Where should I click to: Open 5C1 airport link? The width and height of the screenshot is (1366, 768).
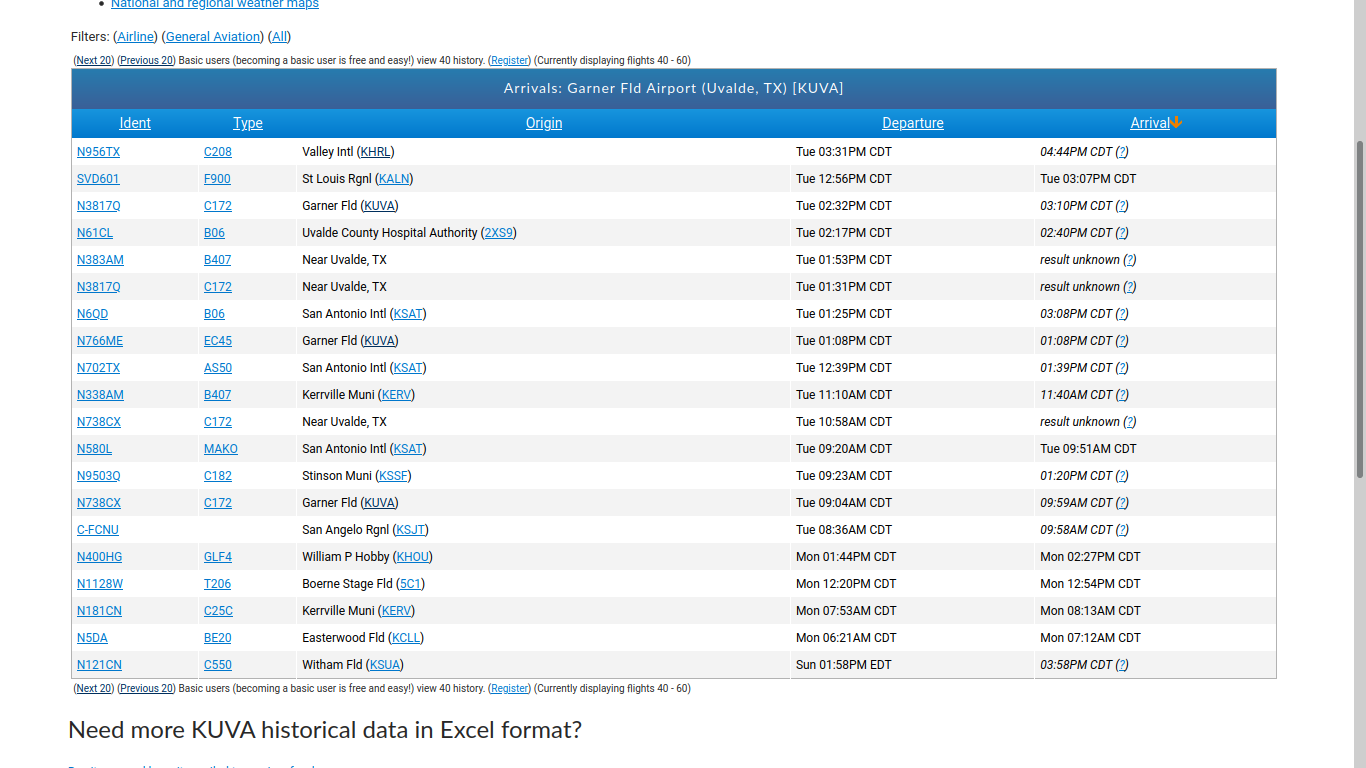click(410, 584)
